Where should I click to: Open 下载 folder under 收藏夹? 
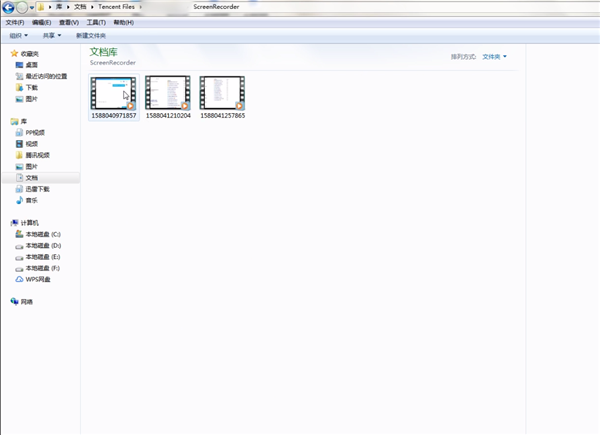coord(26,88)
